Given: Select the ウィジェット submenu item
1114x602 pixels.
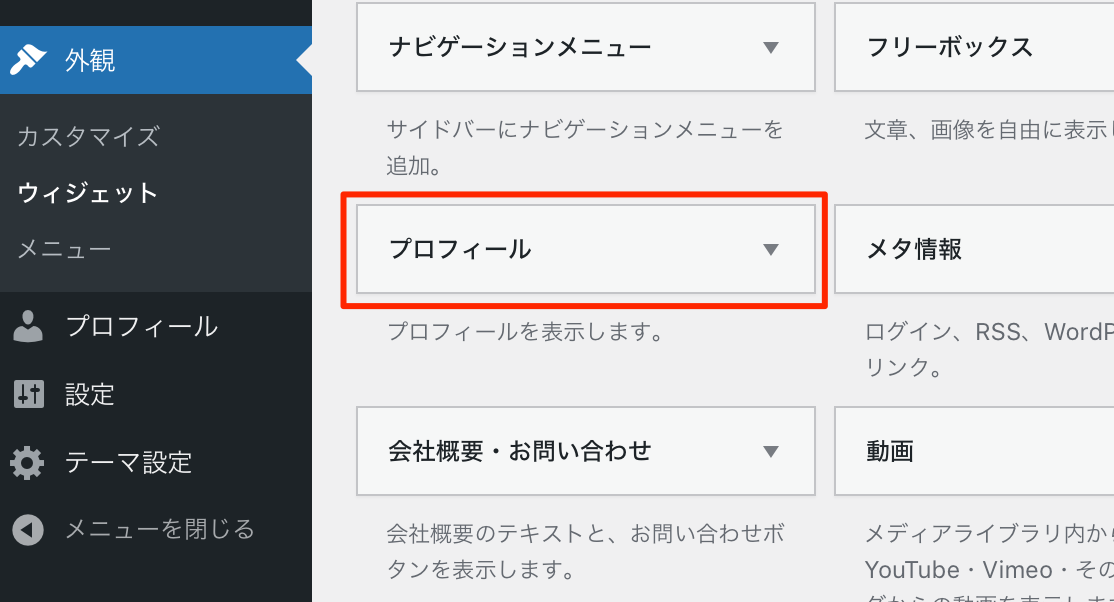Looking at the screenshot, I should point(88,193).
